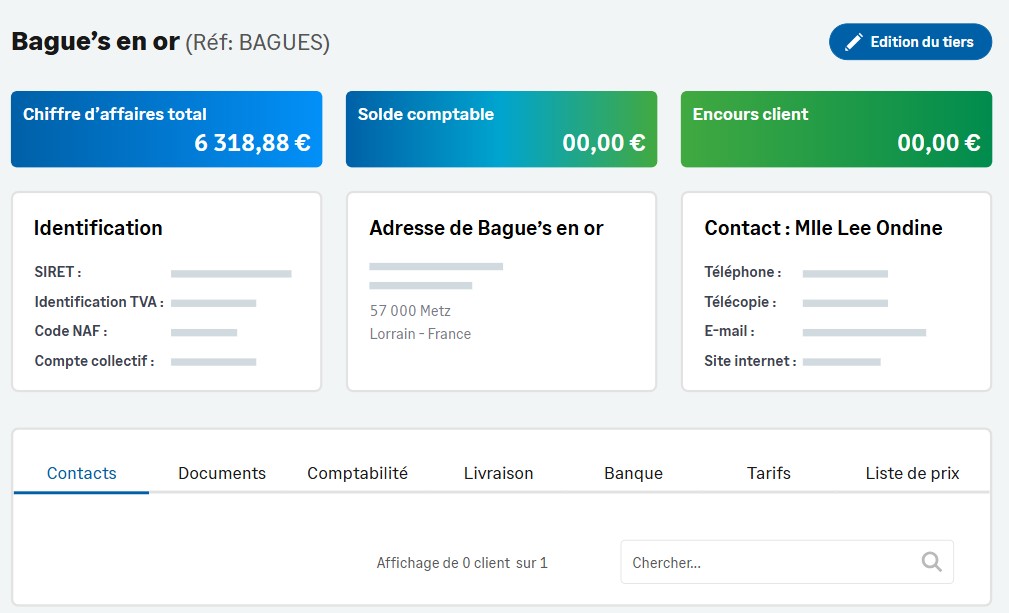Open the Documents tab
The width and height of the screenshot is (1009, 613).
[222, 473]
